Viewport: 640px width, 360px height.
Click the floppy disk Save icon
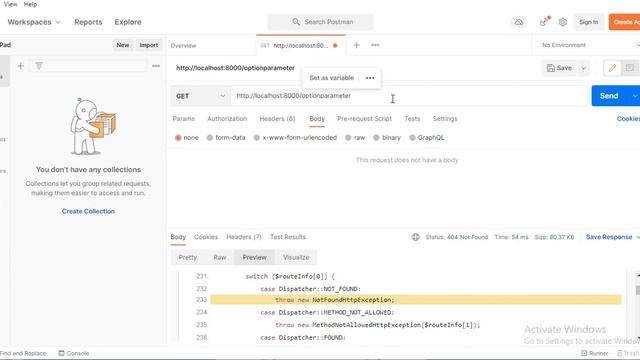(x=551, y=68)
